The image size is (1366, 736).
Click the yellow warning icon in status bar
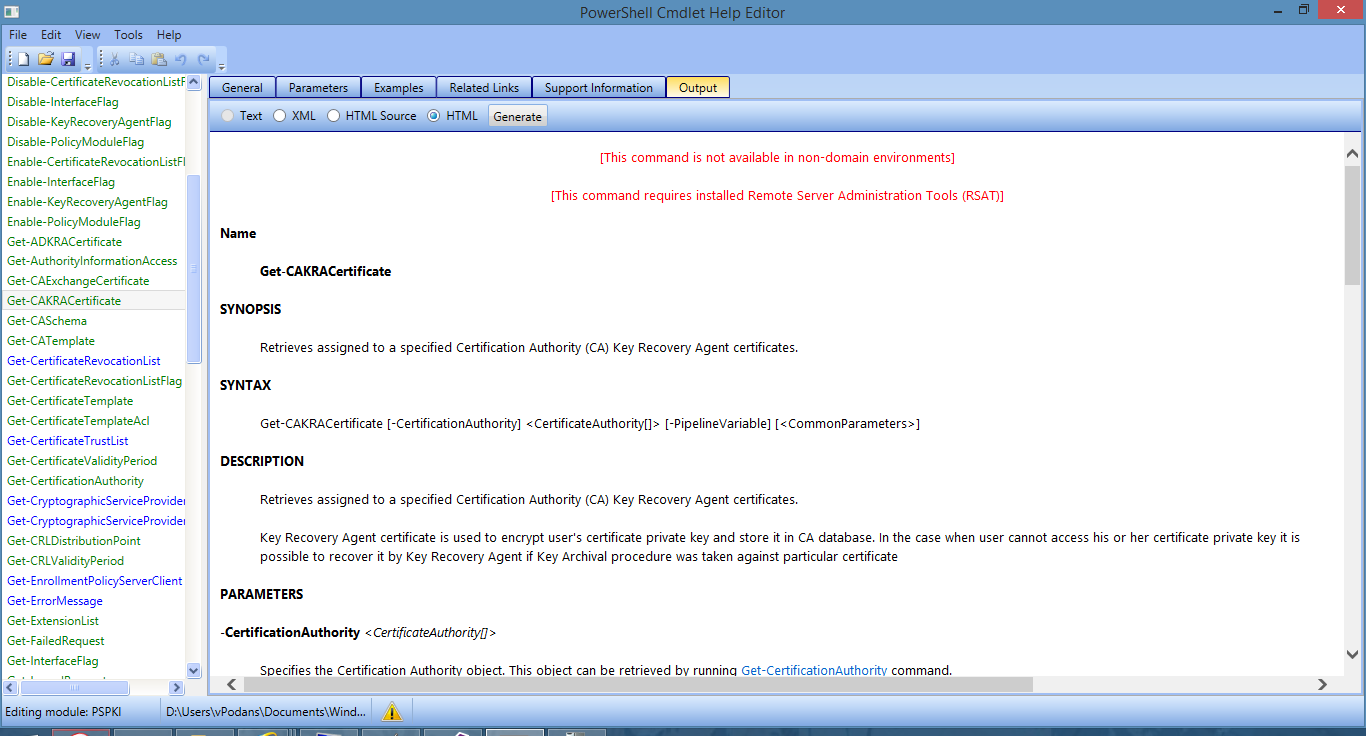tap(392, 711)
